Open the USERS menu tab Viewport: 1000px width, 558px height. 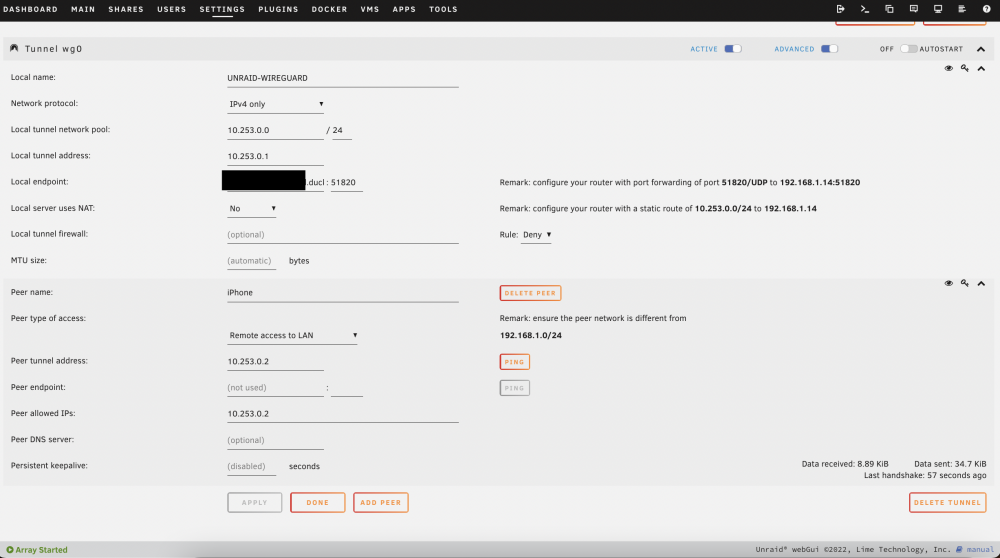tap(172, 9)
